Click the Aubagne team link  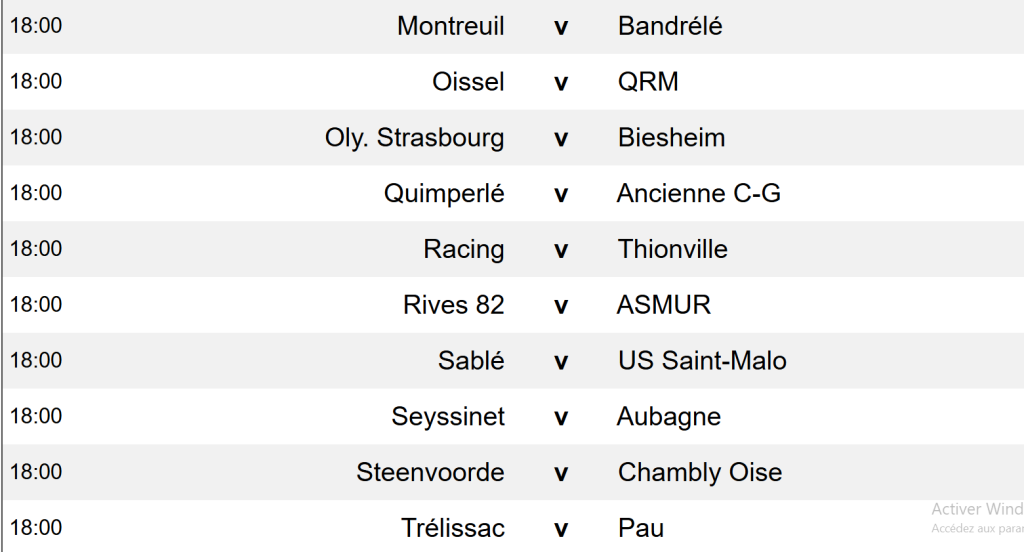(x=669, y=417)
